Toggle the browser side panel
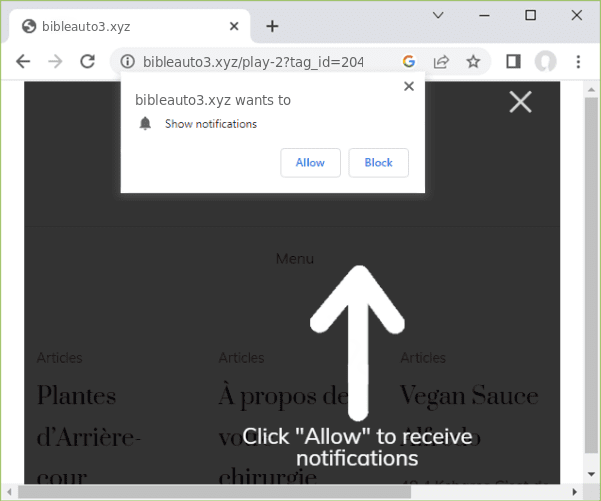 tap(513, 62)
